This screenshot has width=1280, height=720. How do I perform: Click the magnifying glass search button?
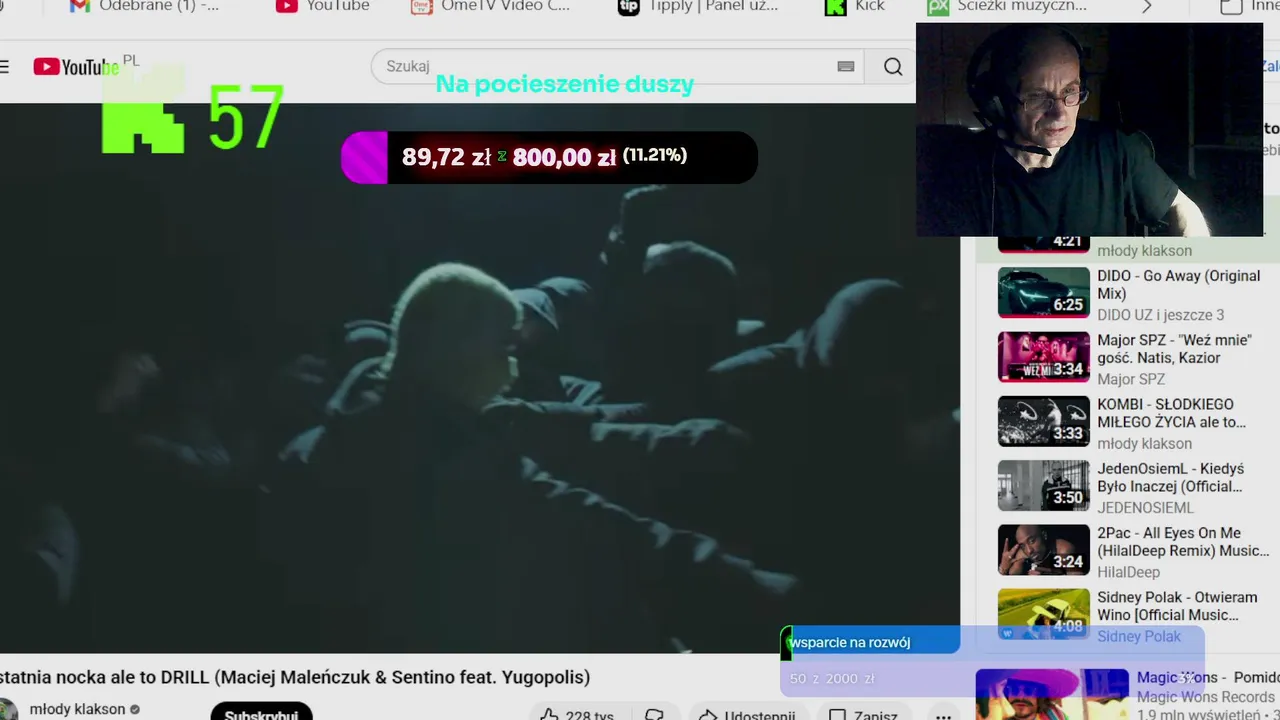pos(893,67)
